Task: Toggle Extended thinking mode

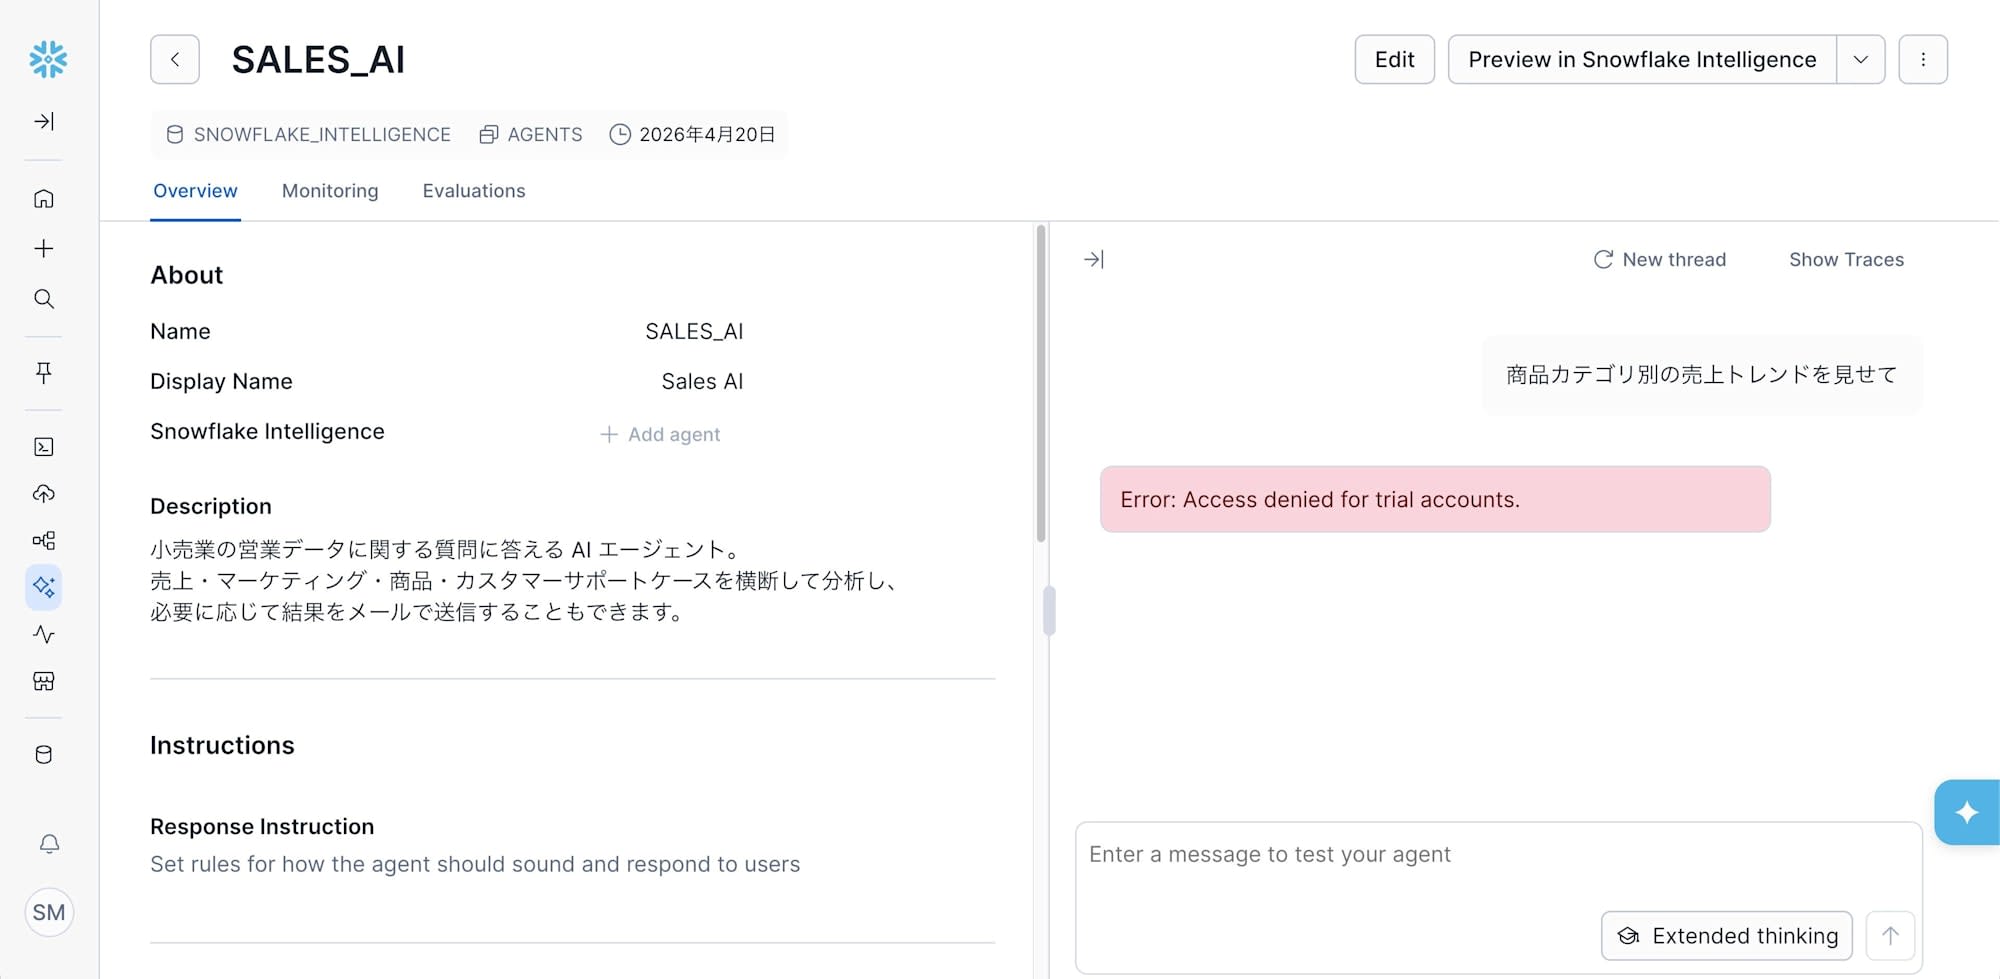Action: (1727, 936)
